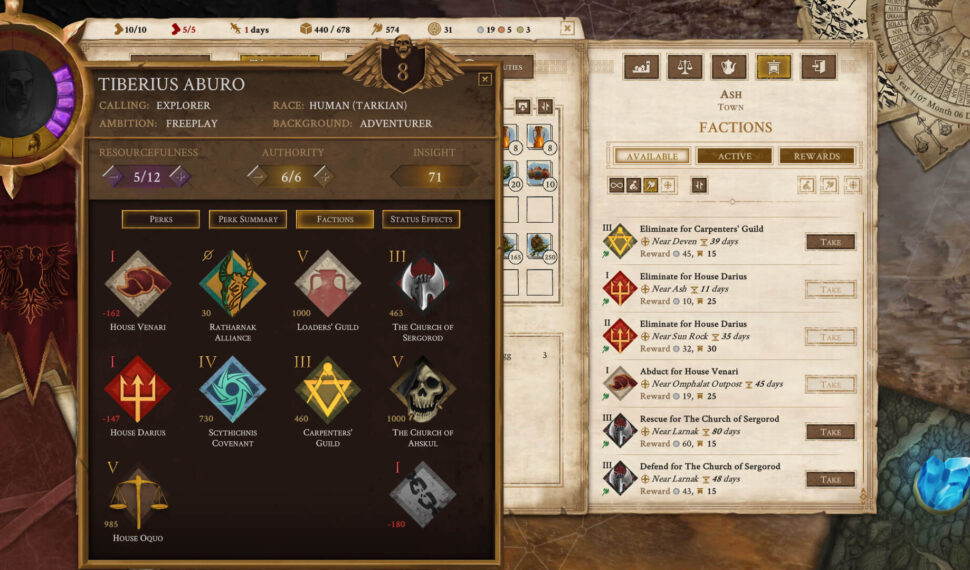
Task: Select the Church of Ahskul skull emblem
Action: (423, 389)
